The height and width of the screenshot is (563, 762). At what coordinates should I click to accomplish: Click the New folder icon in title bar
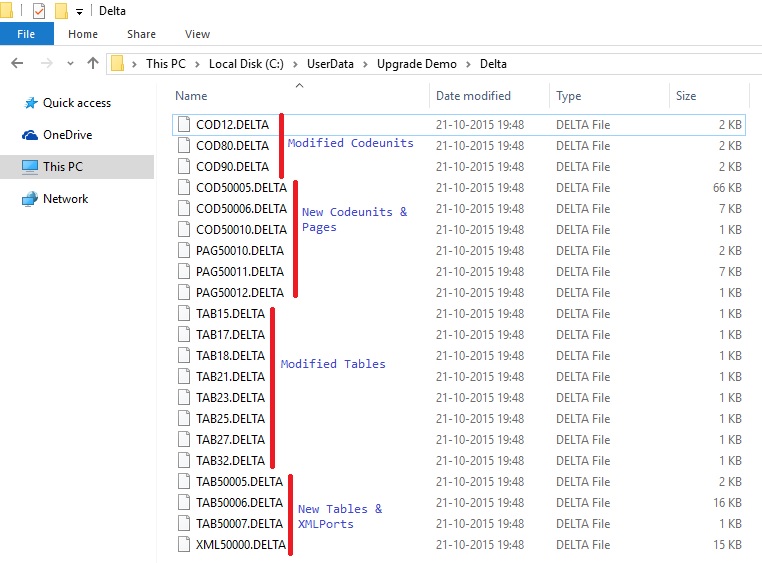60,10
